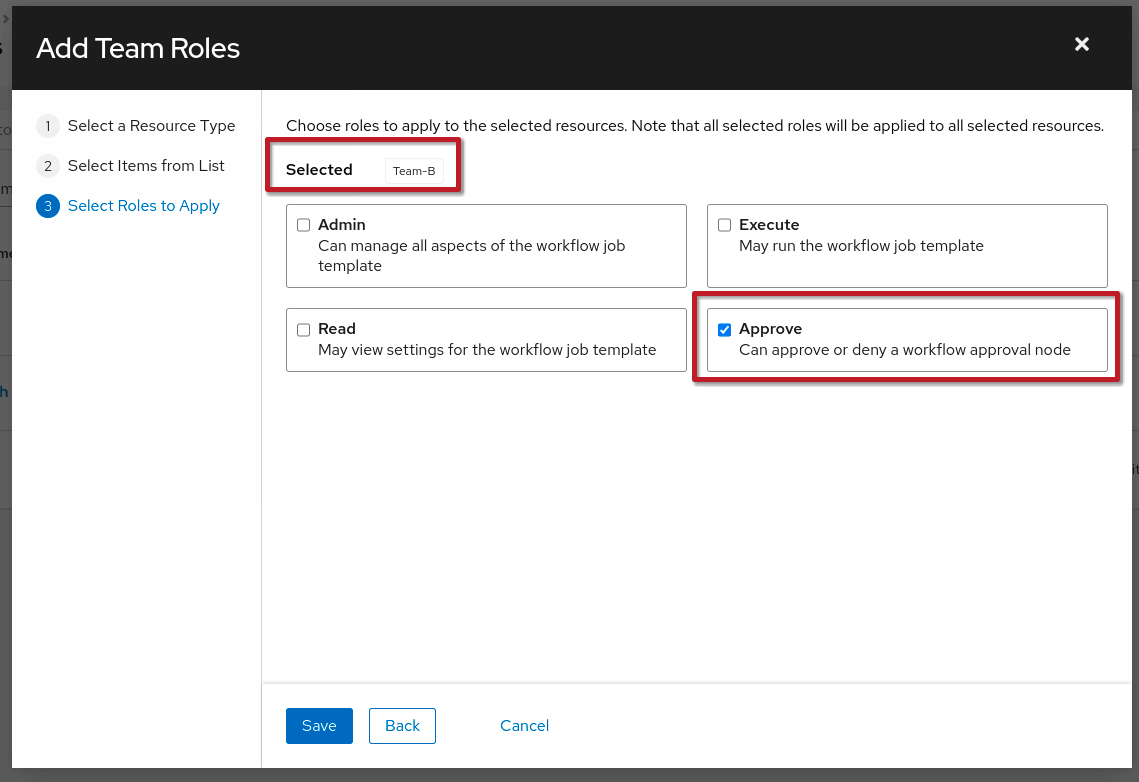
Task: Check the Execute role checkbox
Action: (725, 226)
